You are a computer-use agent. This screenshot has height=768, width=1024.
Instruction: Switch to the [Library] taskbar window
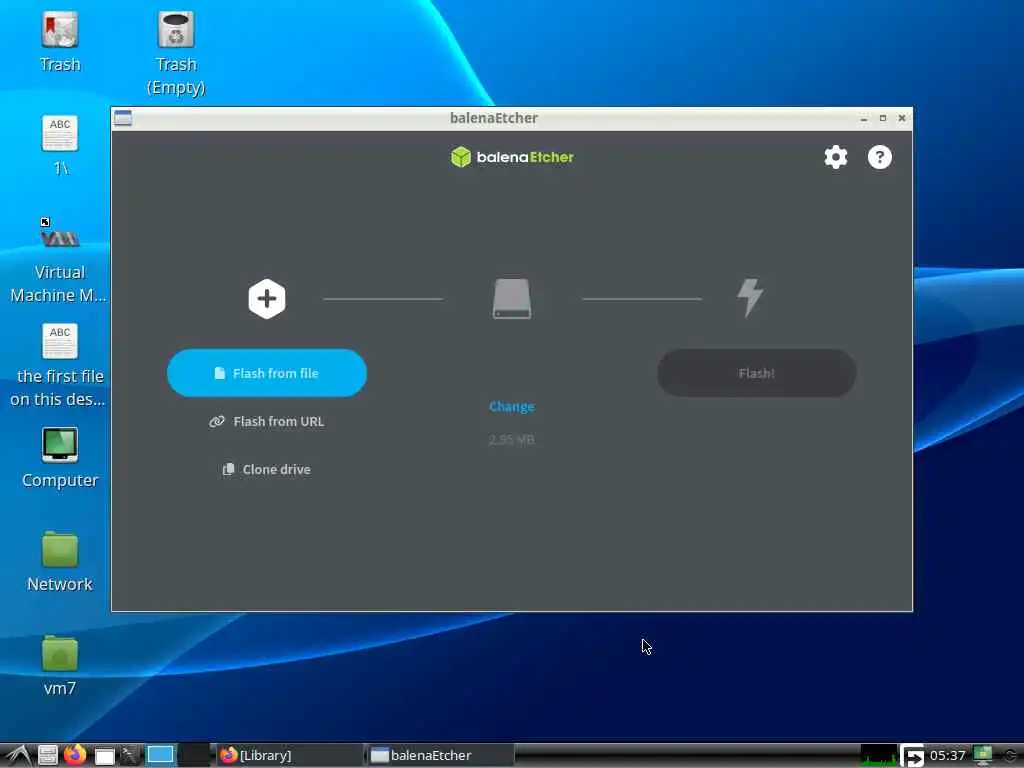pos(291,756)
